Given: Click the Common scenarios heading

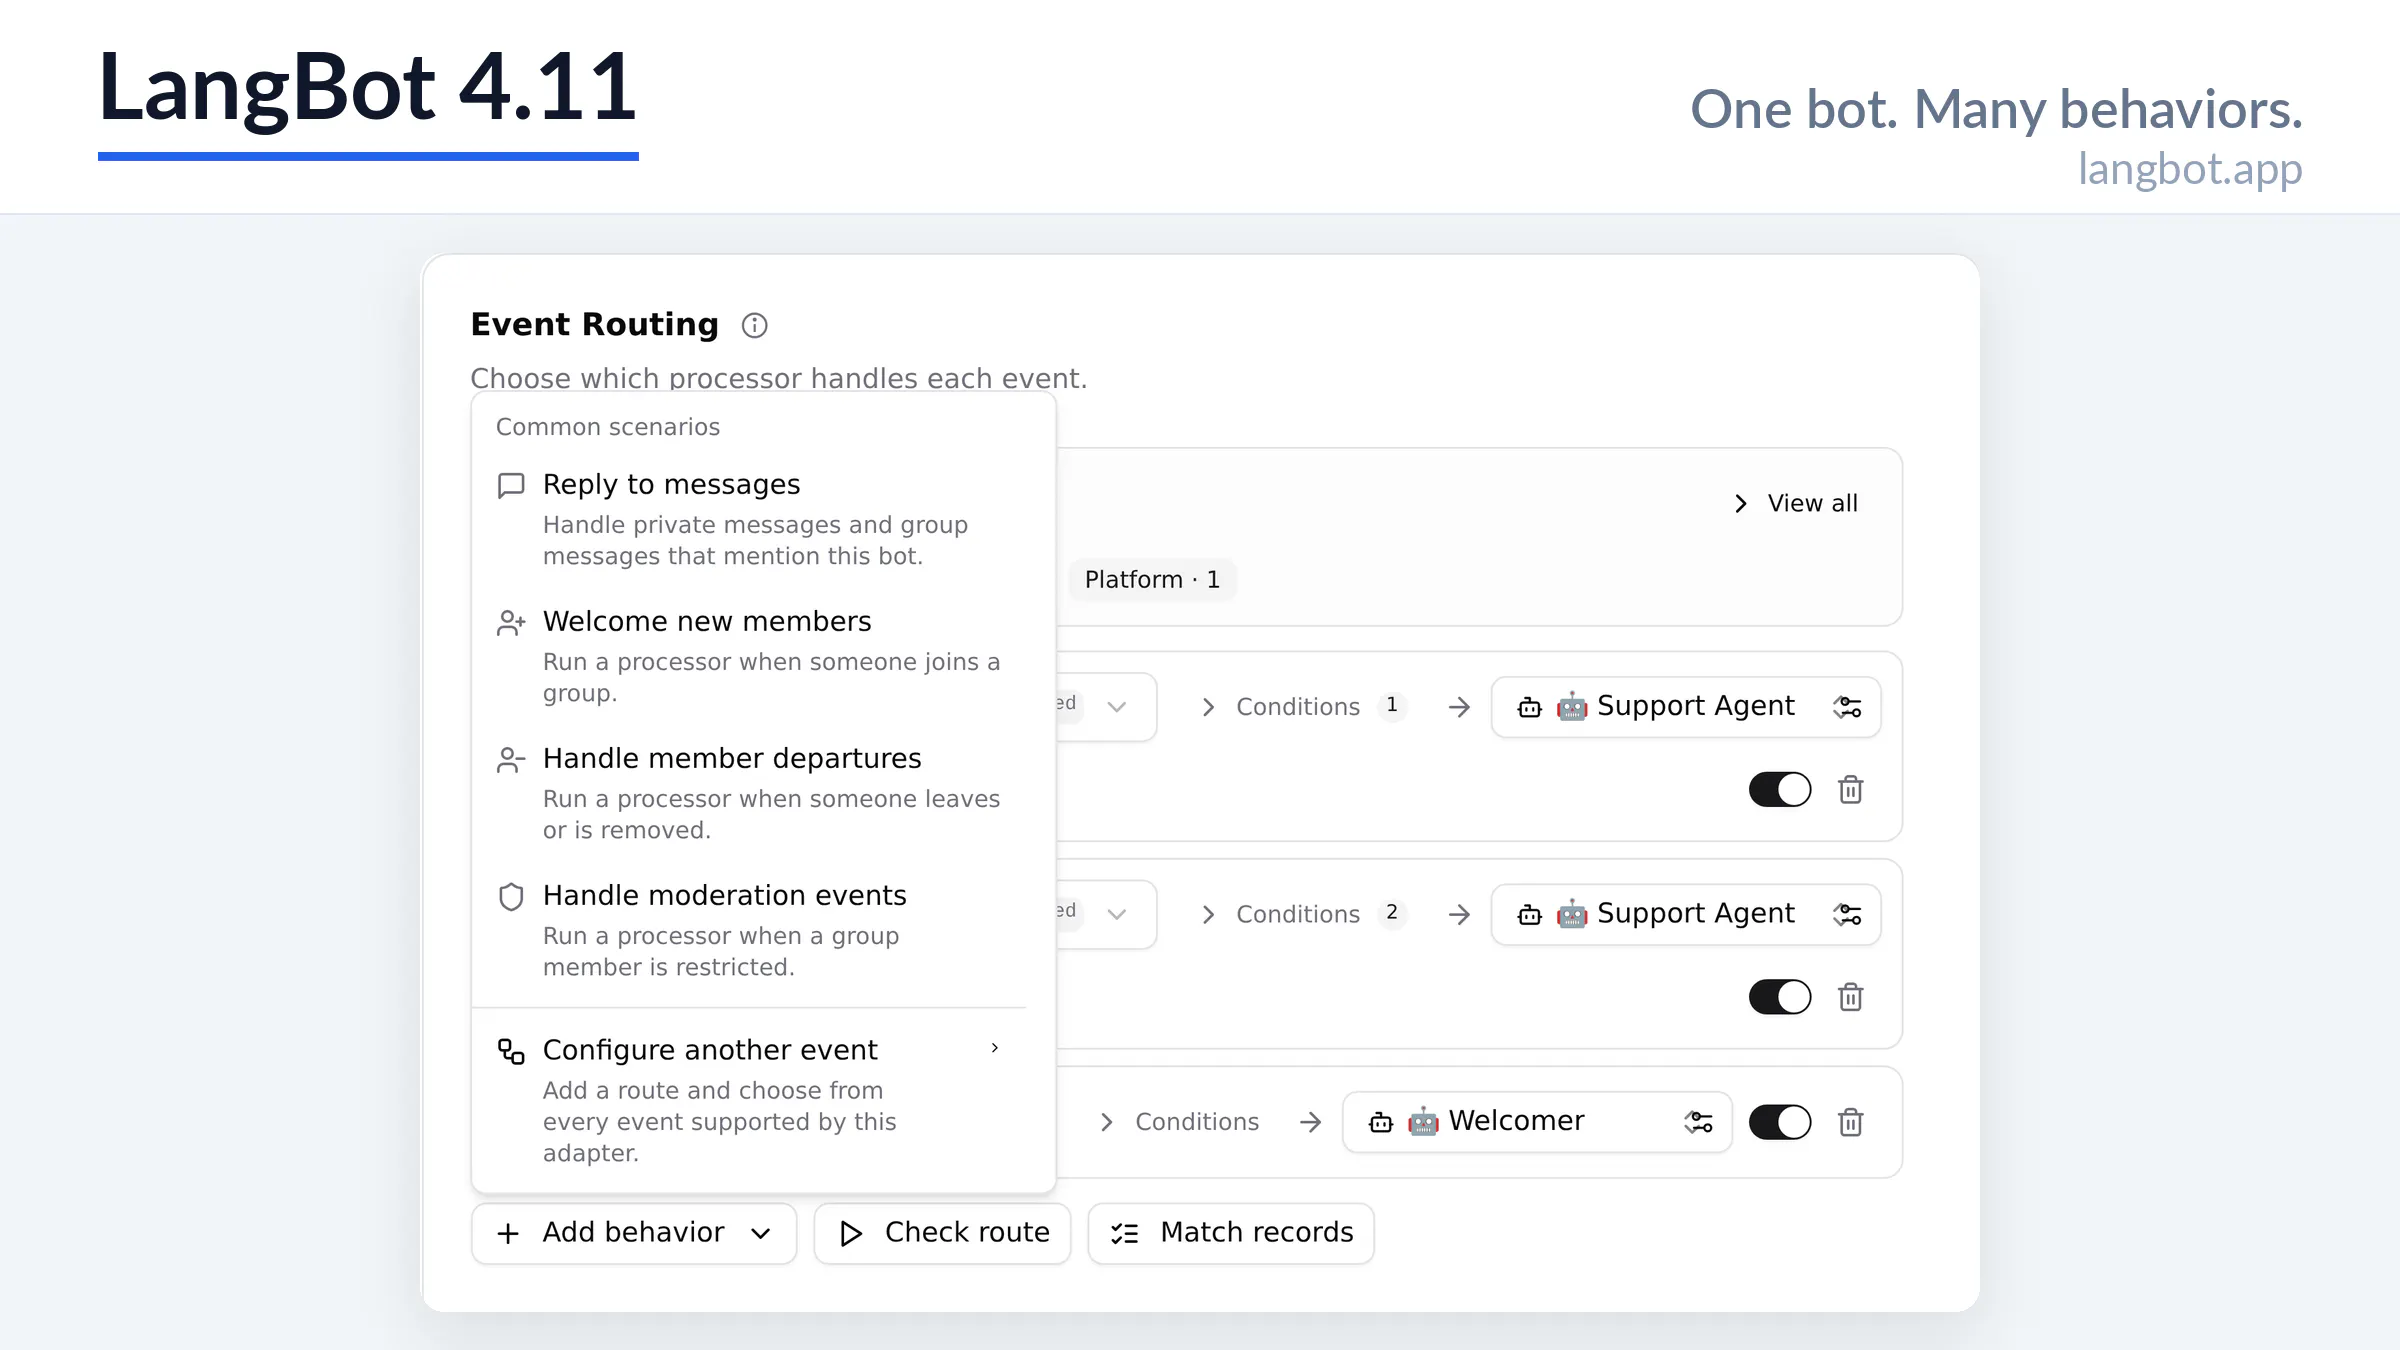Looking at the screenshot, I should click(608, 427).
